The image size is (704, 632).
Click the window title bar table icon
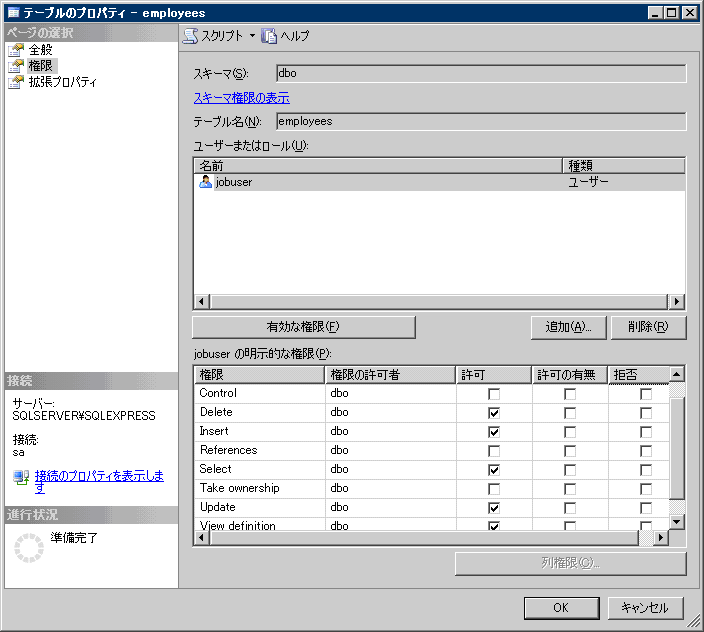tap(13, 13)
